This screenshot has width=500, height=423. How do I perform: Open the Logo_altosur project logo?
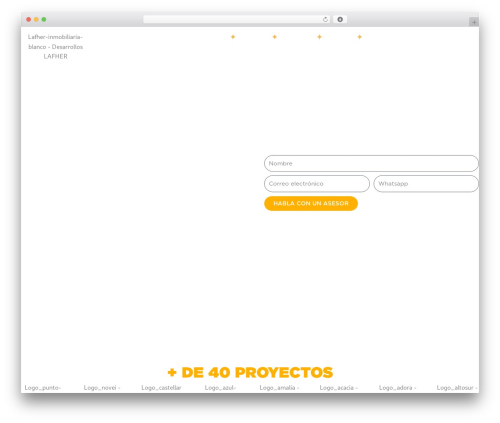coord(457,388)
